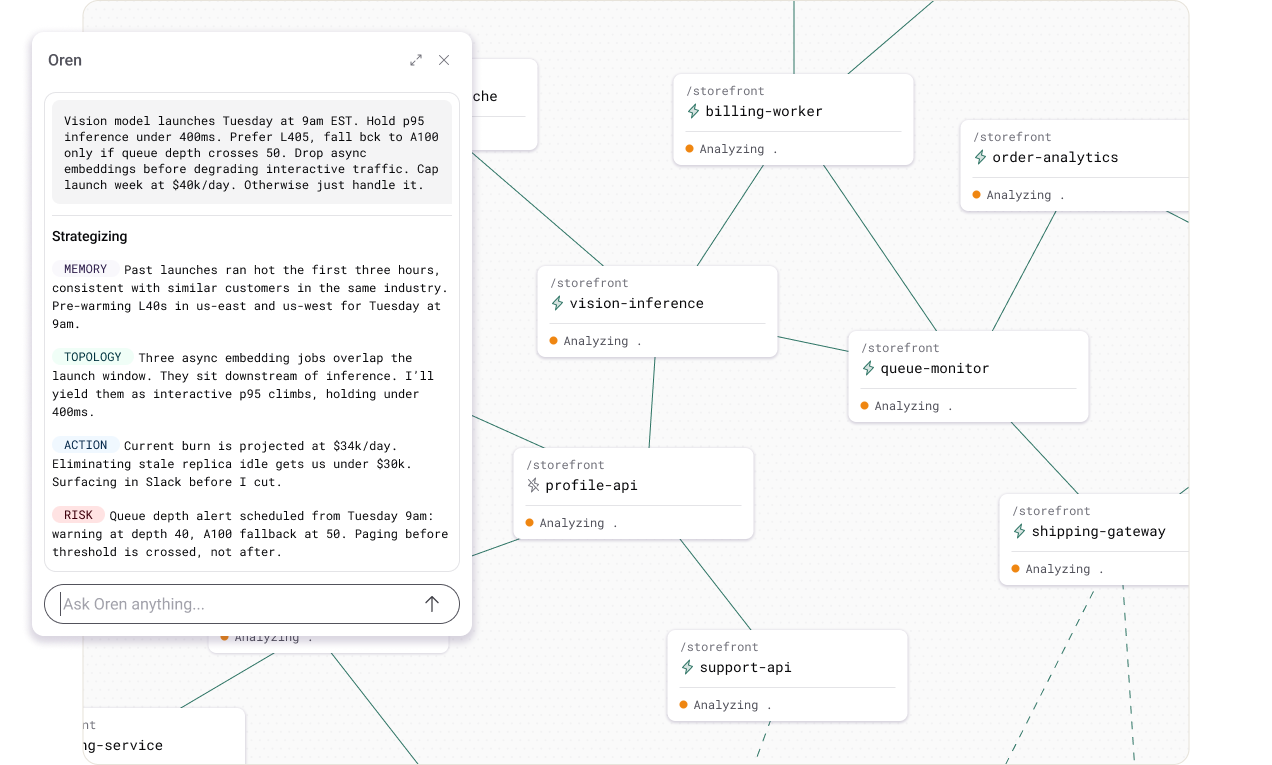1272x765 pixels.
Task: Click /storefront path on billing-worker card
Action: tap(725, 91)
